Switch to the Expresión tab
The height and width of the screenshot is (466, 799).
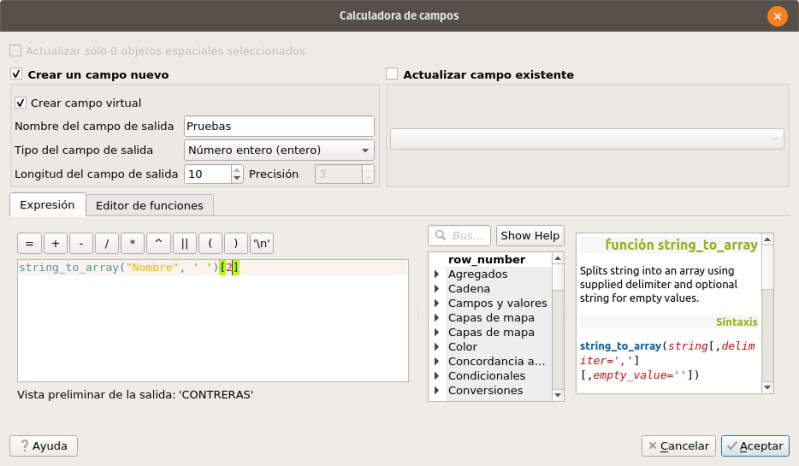click(47, 205)
